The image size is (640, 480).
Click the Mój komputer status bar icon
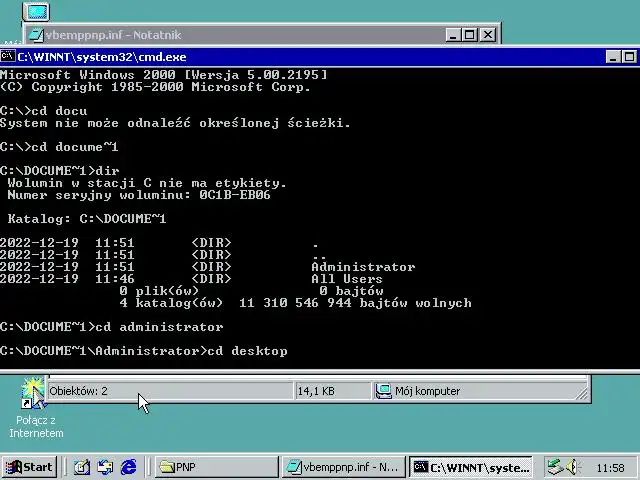click(x=383, y=391)
